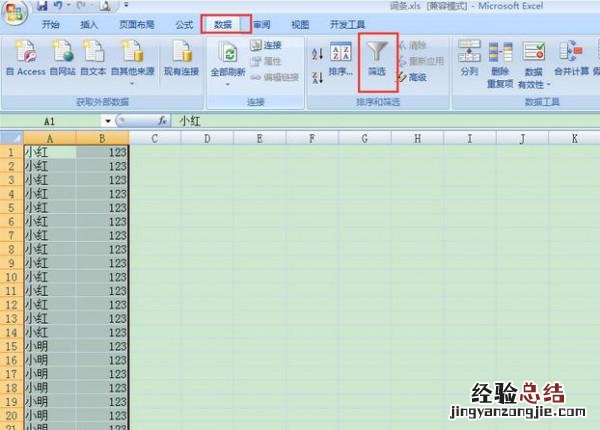Click Text to Columns (分列)
The height and width of the screenshot is (430, 600).
[x=470, y=57]
